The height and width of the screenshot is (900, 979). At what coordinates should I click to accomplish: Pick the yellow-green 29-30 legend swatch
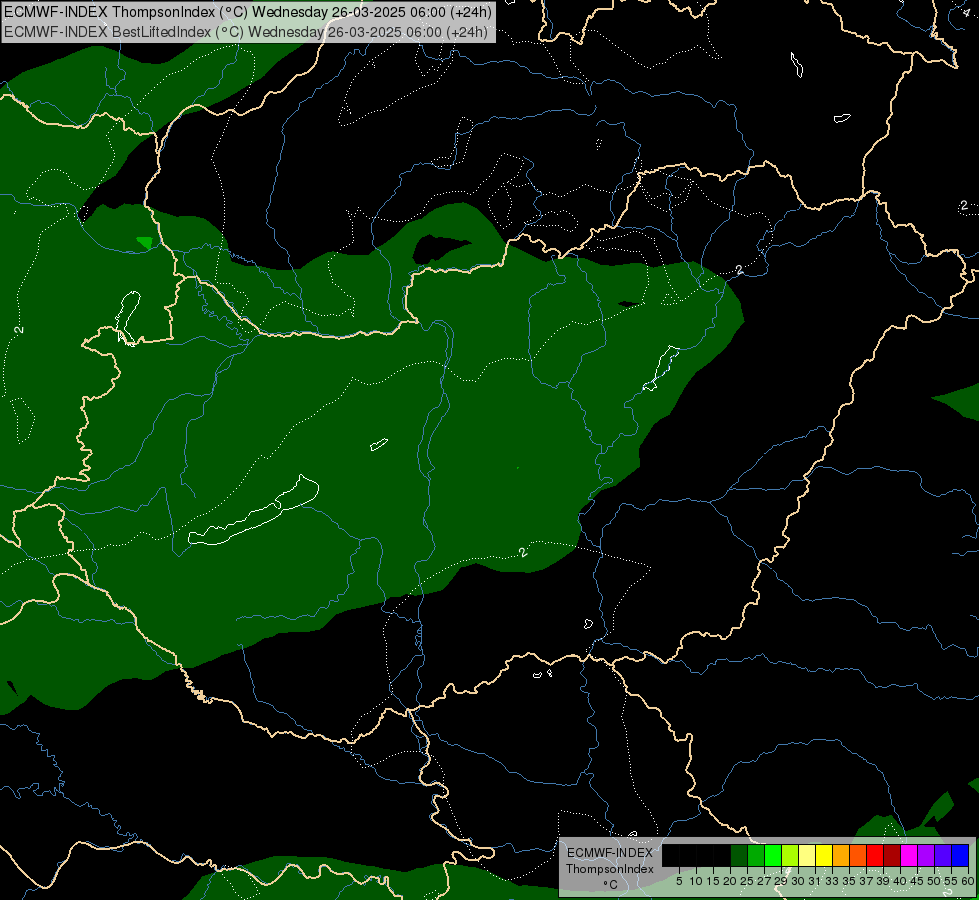pos(790,855)
